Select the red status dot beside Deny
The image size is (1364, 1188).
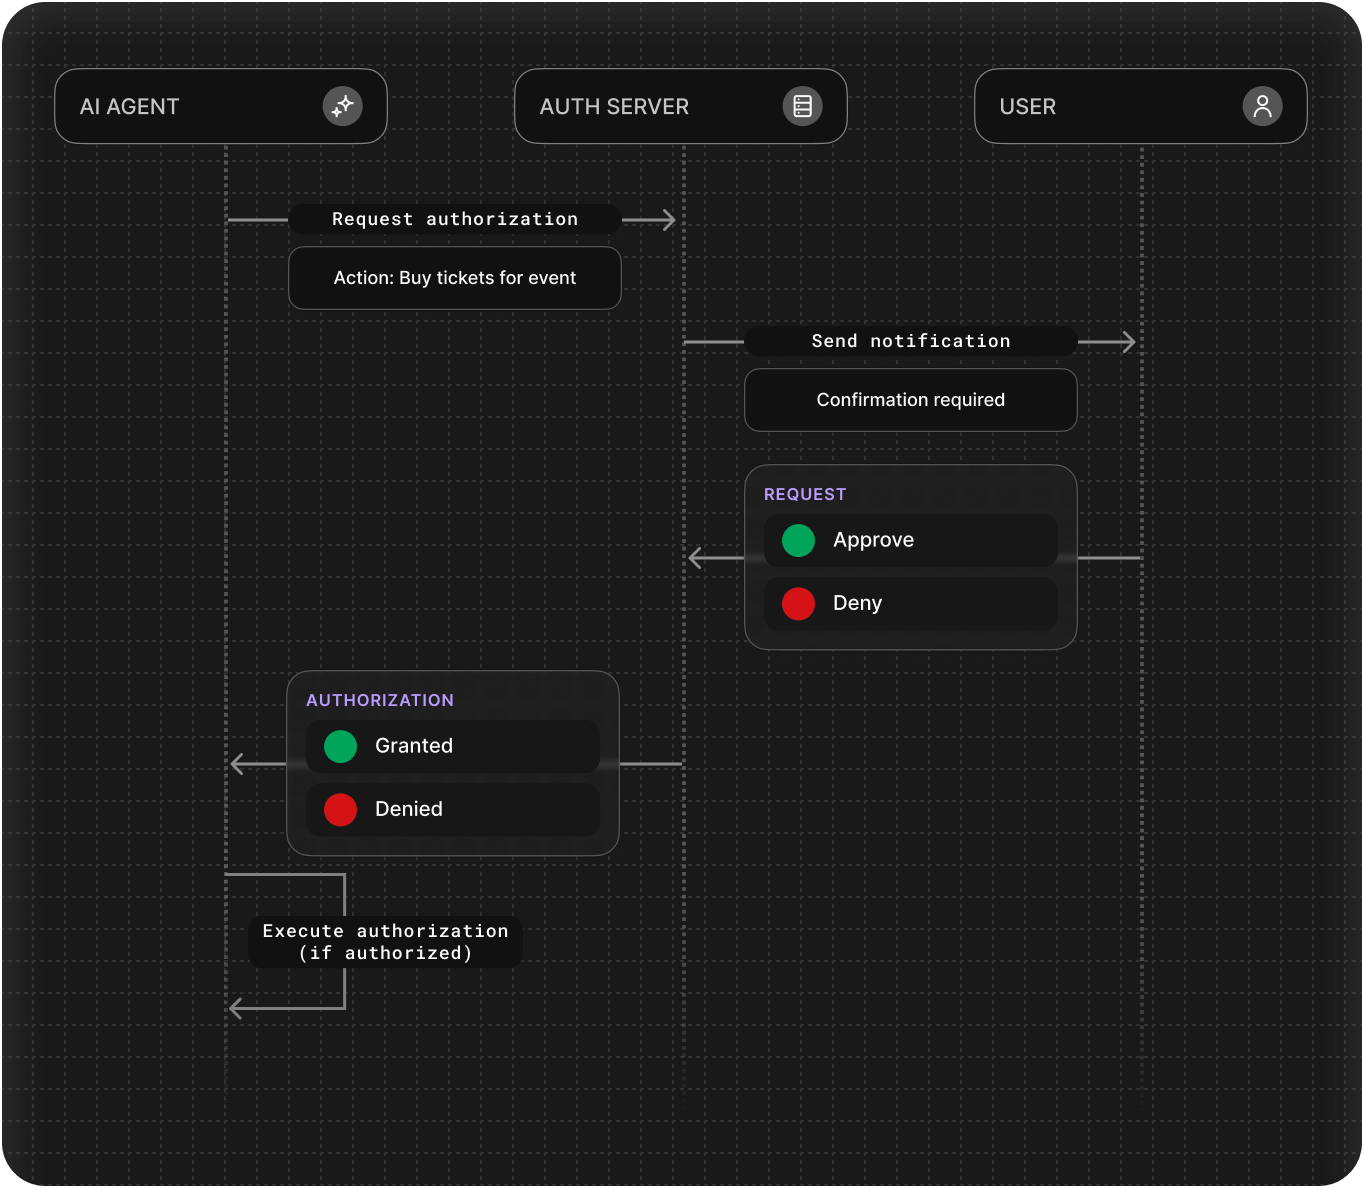click(x=797, y=603)
